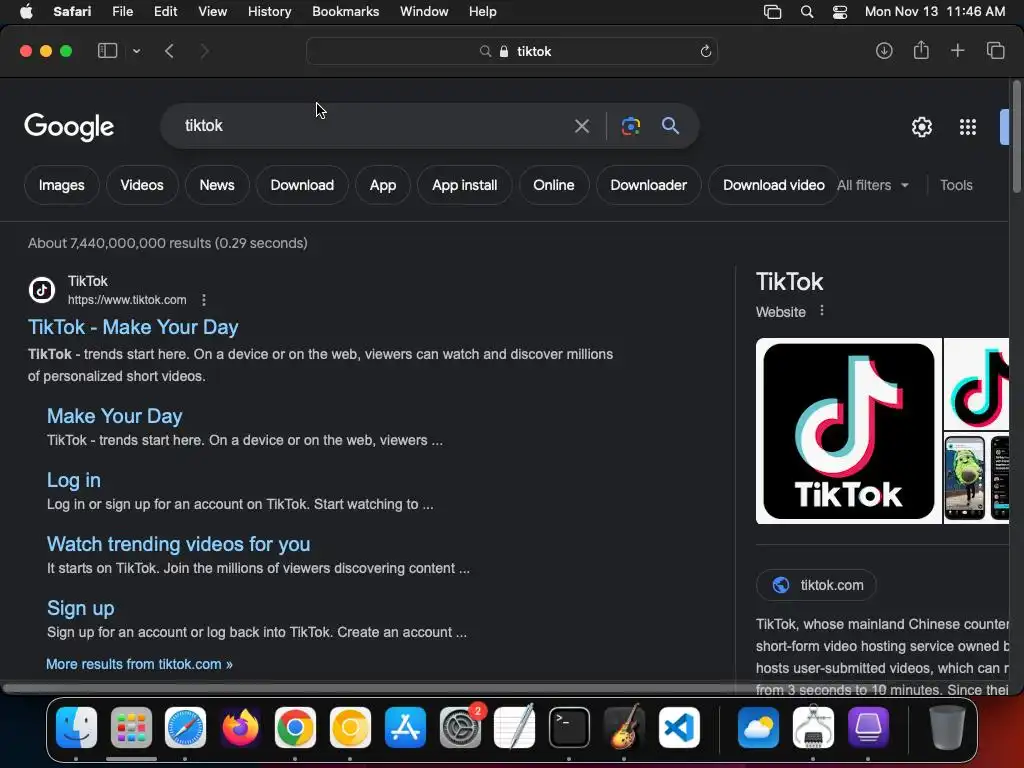Open GarageBand from the Dock

tap(624, 727)
